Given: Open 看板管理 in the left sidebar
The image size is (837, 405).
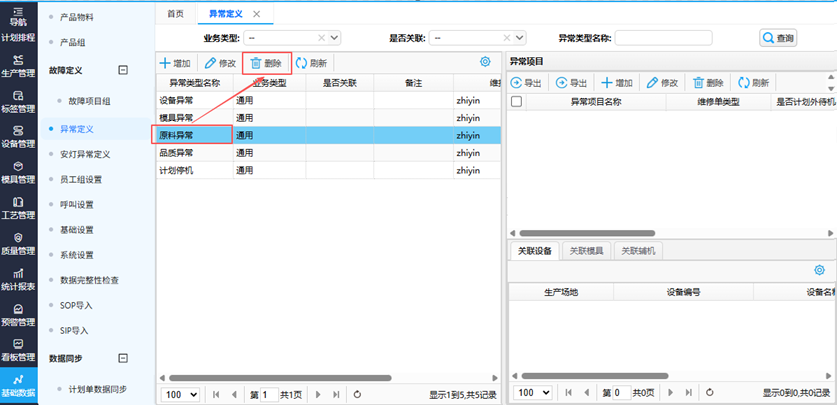Looking at the screenshot, I should 18,350.
